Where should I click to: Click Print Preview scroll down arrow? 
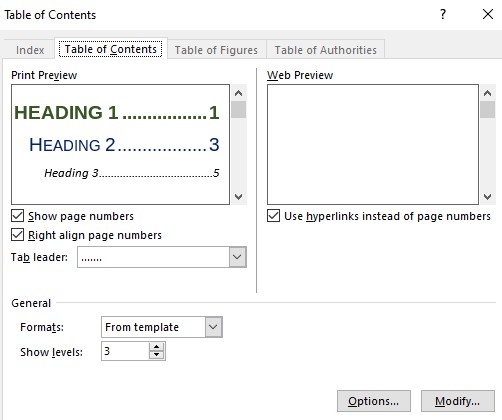[x=238, y=197]
